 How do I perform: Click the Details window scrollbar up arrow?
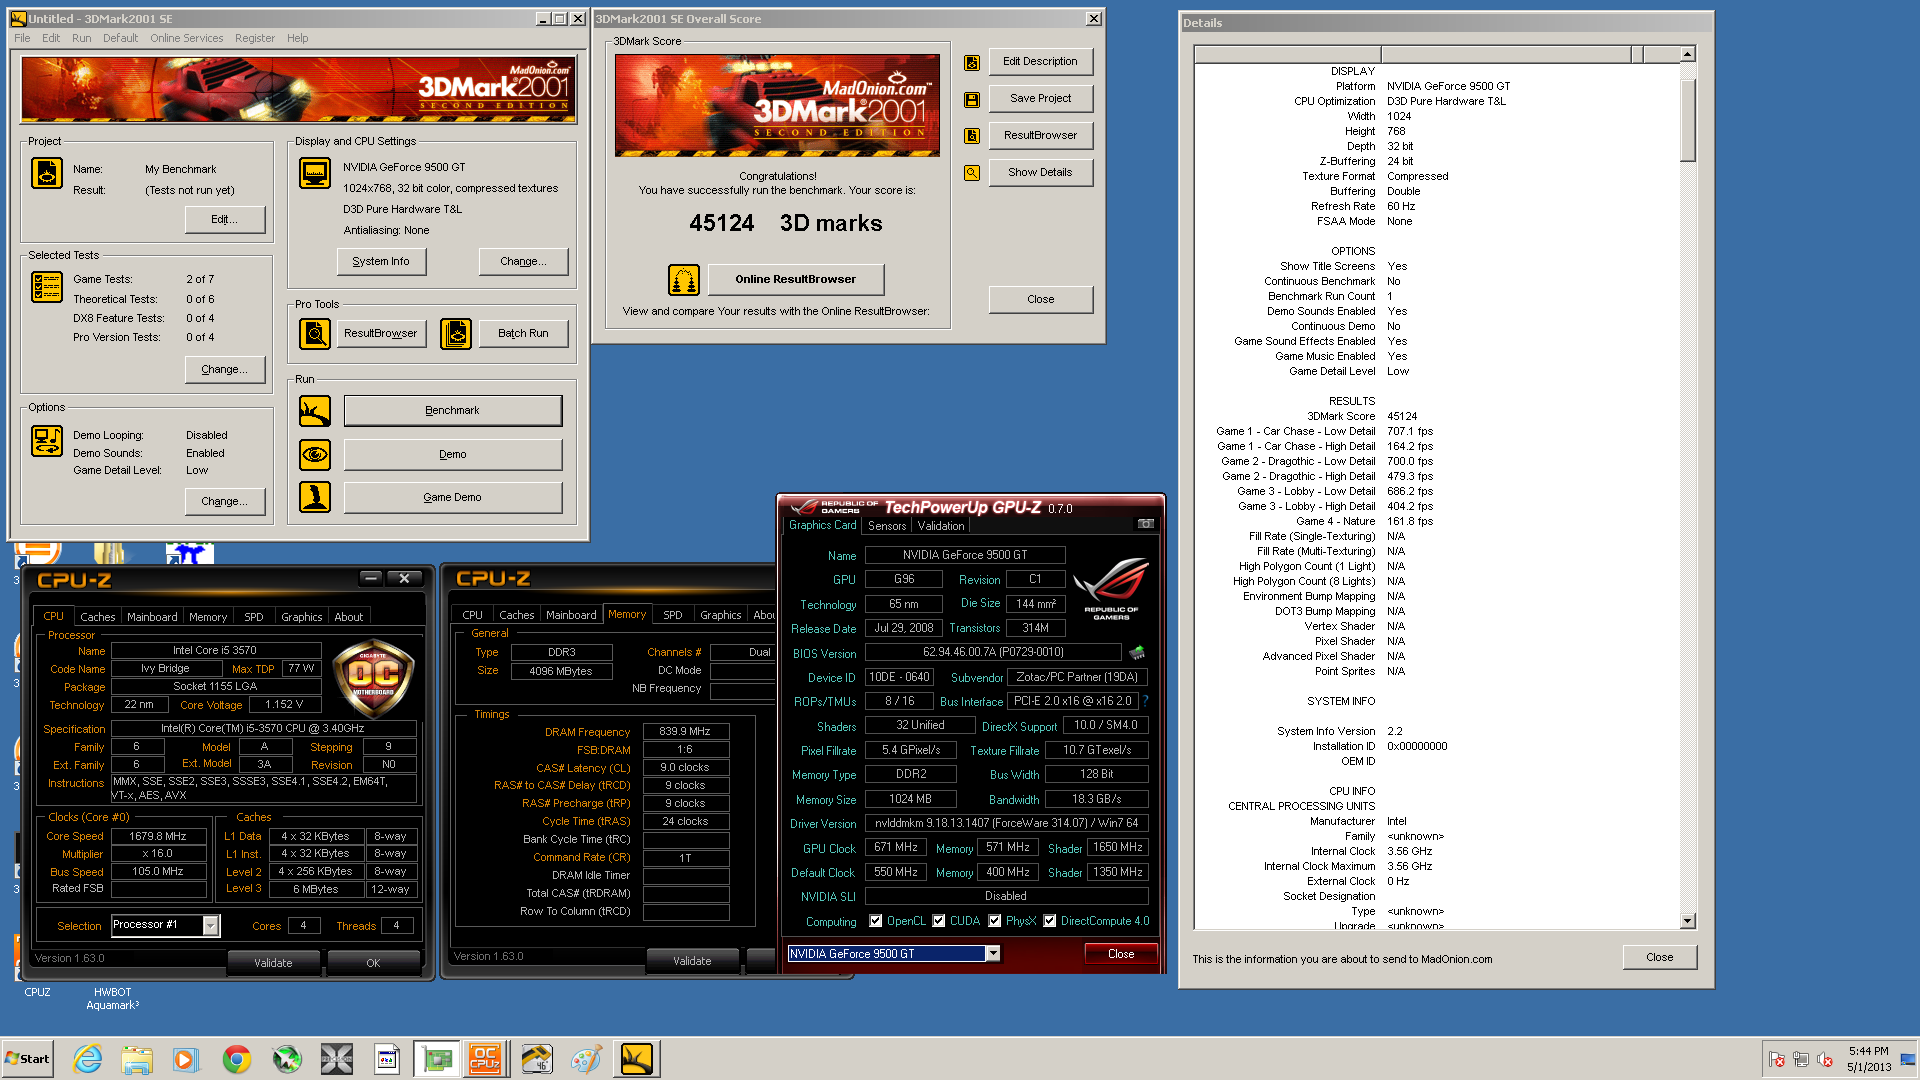point(1688,55)
